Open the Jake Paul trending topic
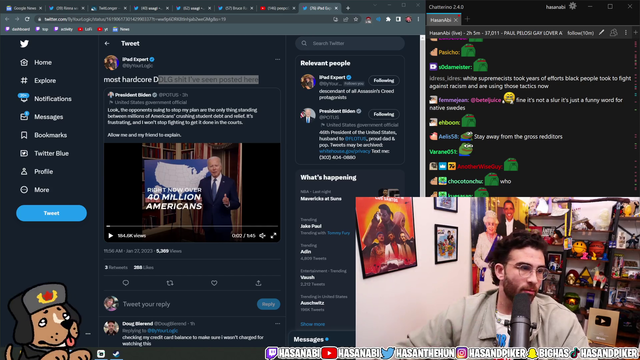This screenshot has height=360, width=640. pos(311,226)
